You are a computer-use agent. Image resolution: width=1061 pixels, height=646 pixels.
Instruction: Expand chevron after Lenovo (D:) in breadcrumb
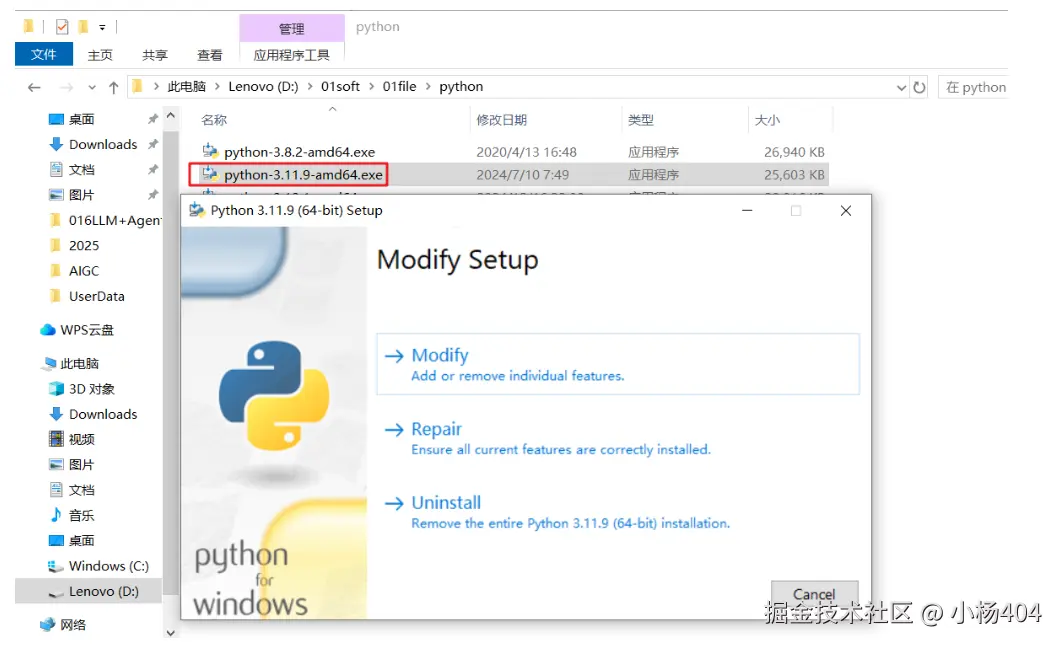click(x=310, y=87)
